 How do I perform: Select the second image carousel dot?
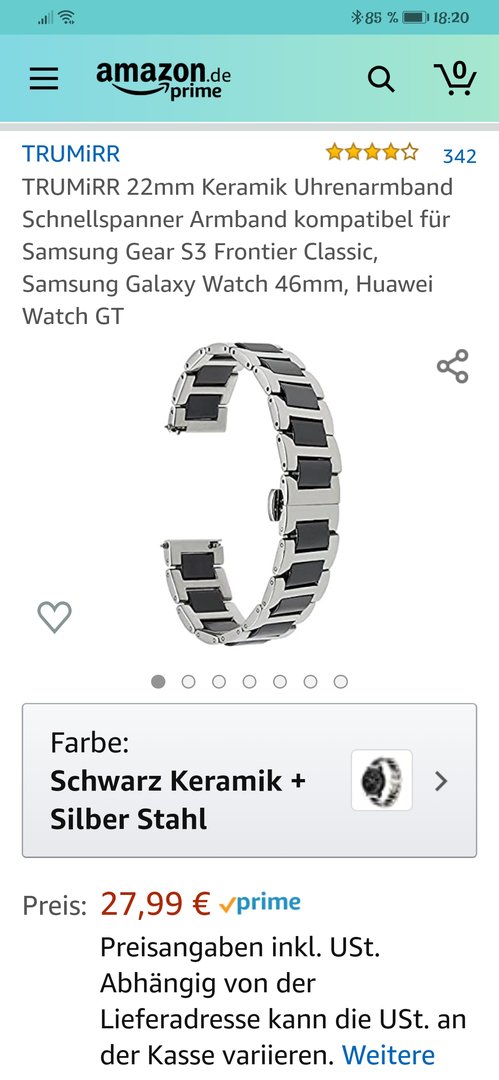click(x=188, y=681)
